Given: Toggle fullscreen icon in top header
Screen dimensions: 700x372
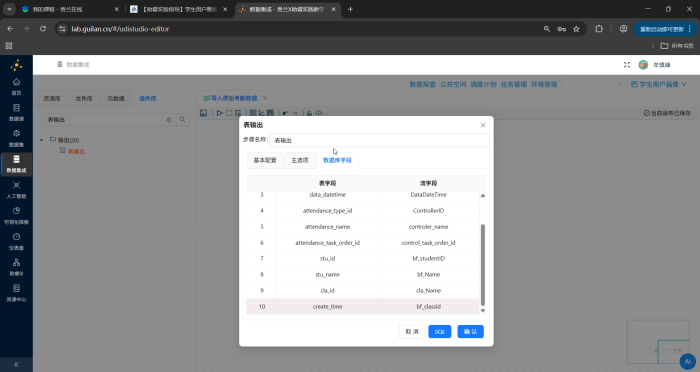Looking at the screenshot, I should click(627, 65).
